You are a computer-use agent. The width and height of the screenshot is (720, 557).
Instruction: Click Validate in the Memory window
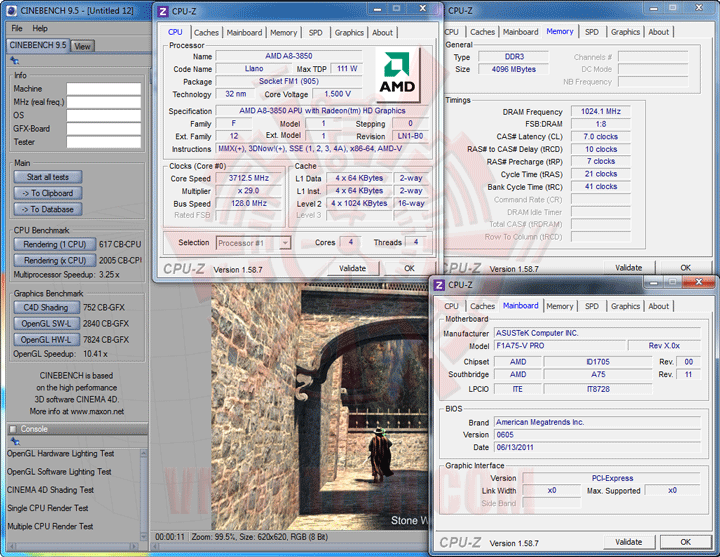coord(629,268)
